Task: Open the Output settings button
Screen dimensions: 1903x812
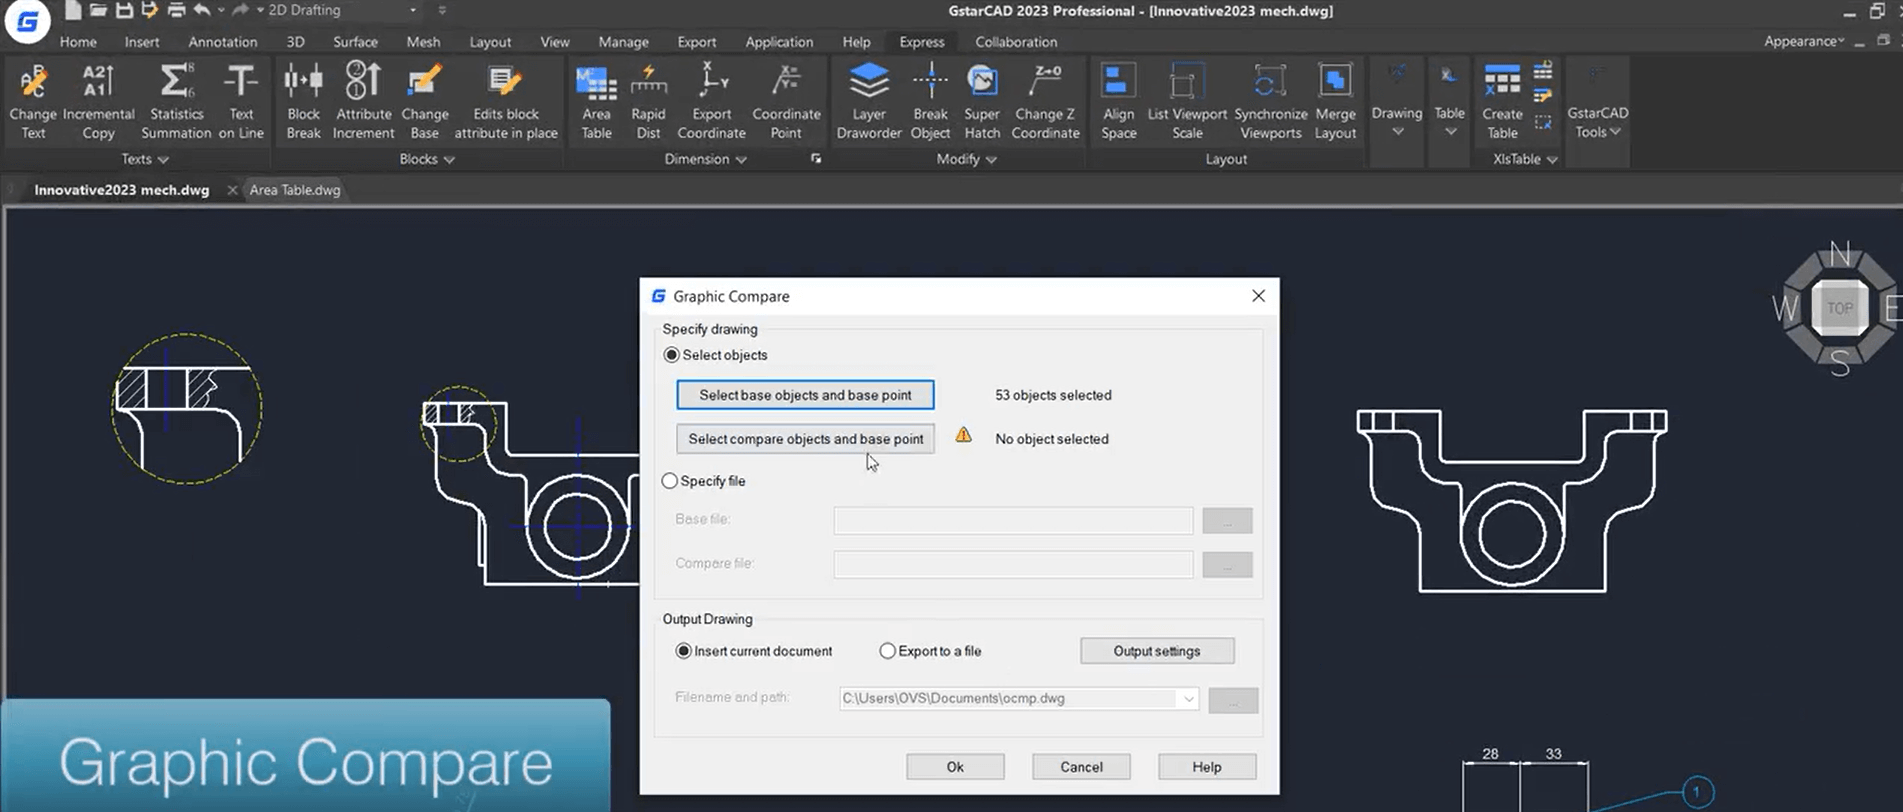Action: [1157, 651]
